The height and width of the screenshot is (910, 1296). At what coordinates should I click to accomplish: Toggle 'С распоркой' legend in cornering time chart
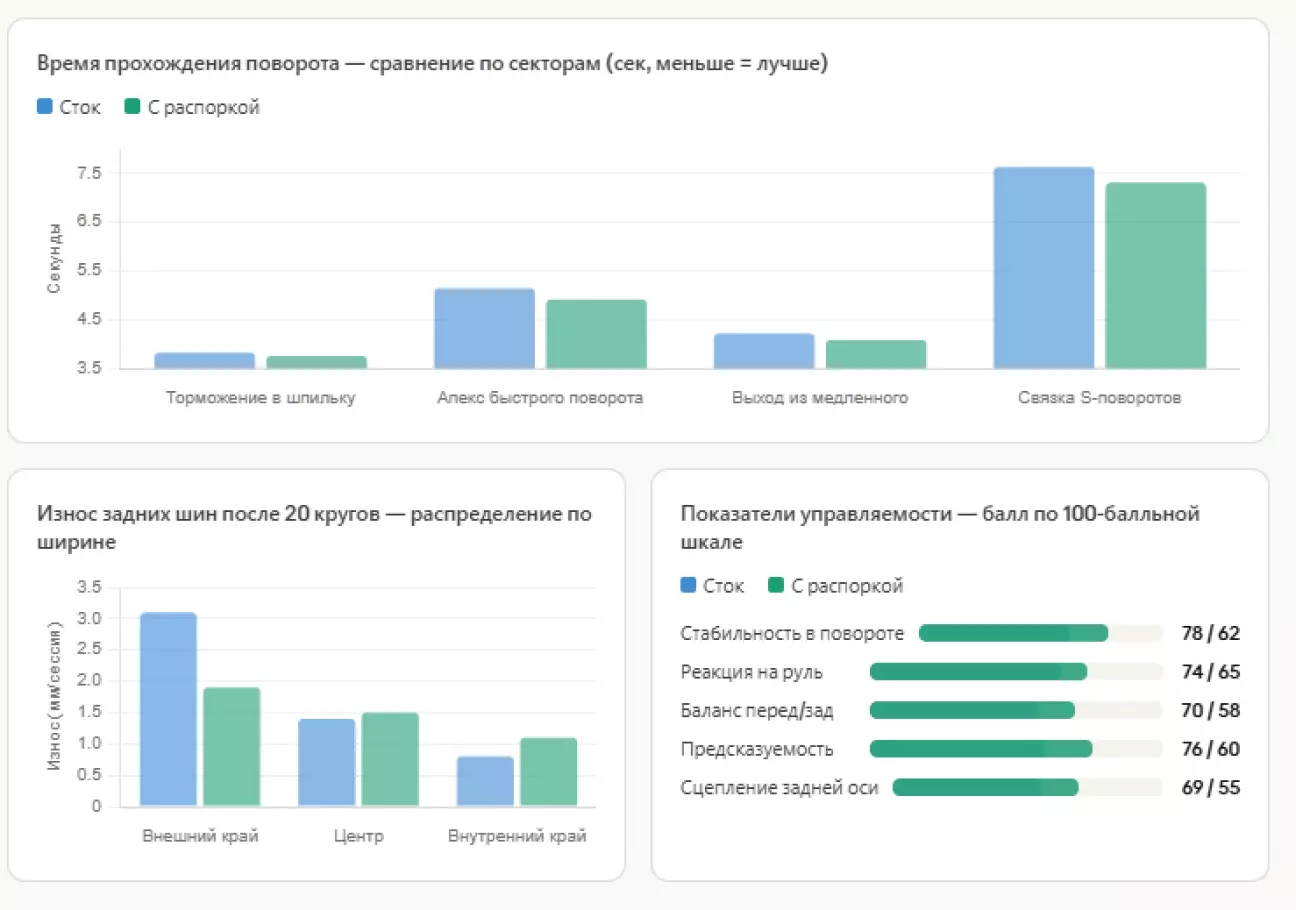192,107
